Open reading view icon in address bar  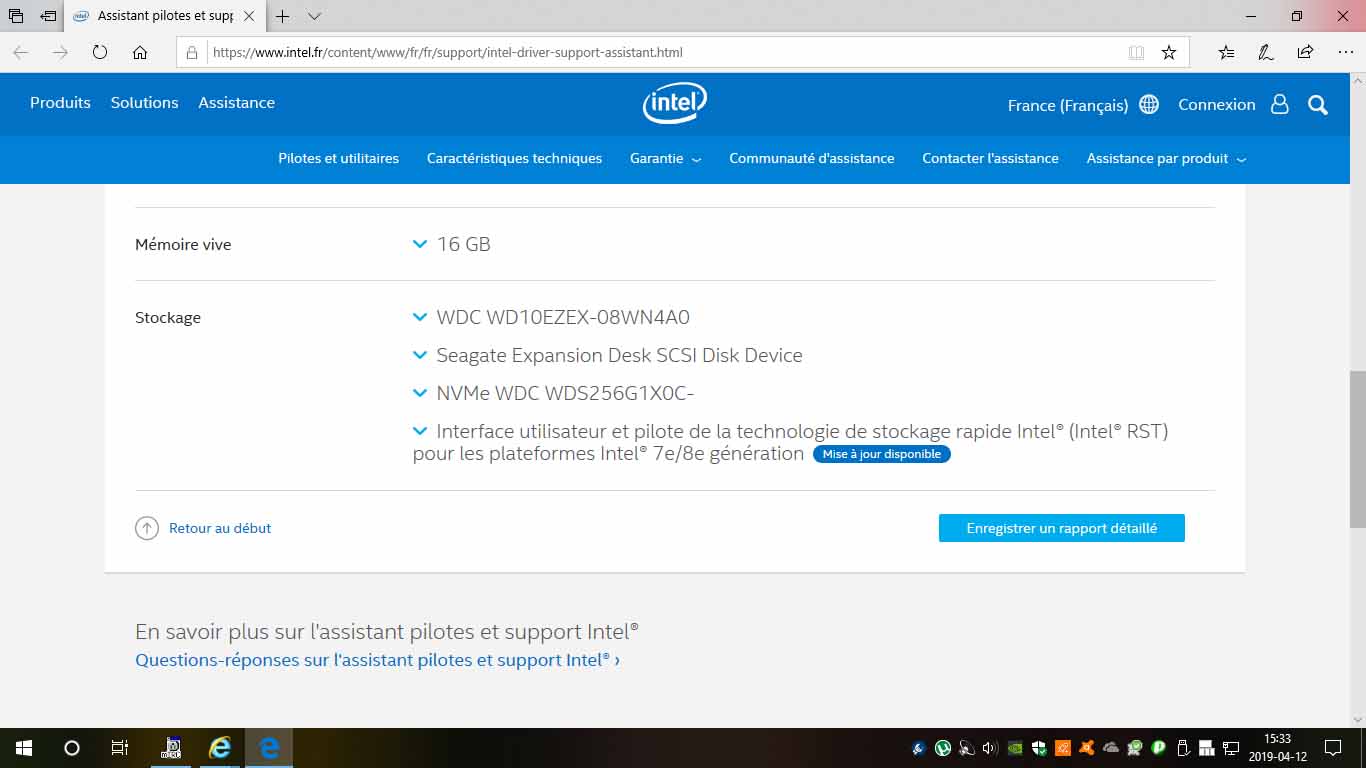tap(1136, 52)
